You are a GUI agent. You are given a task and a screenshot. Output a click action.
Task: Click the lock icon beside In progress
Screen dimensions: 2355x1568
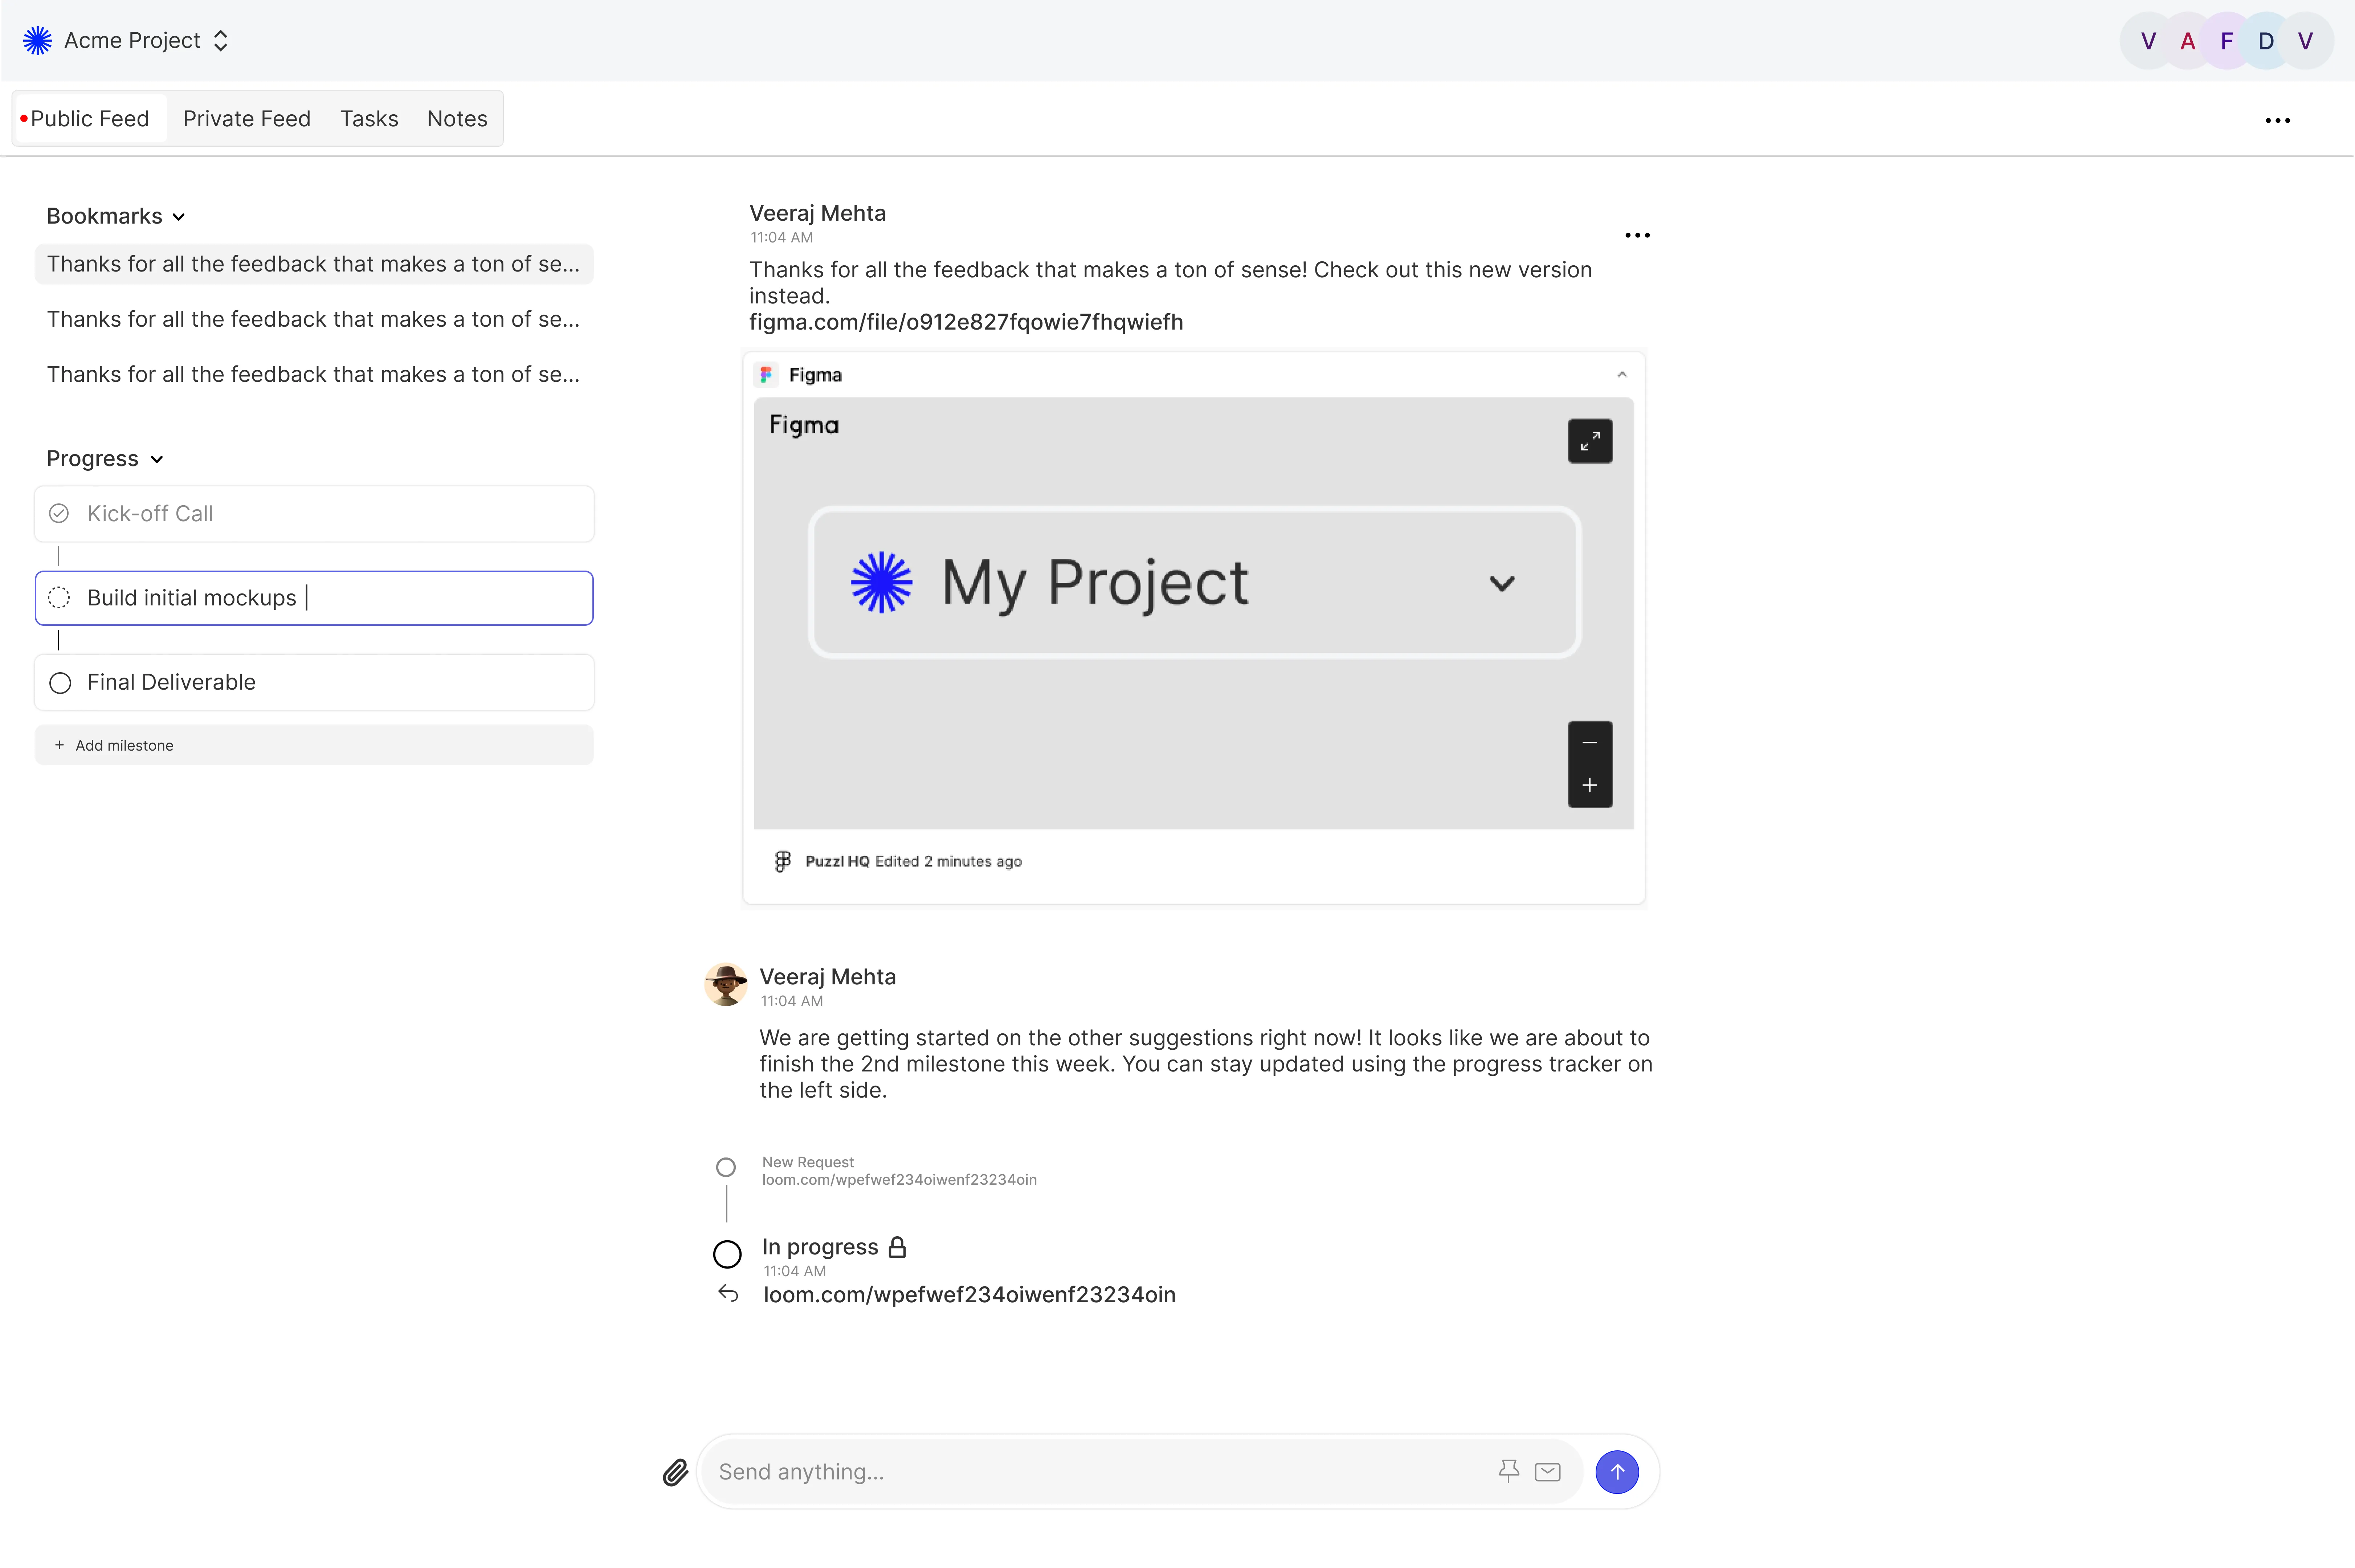(x=897, y=1247)
